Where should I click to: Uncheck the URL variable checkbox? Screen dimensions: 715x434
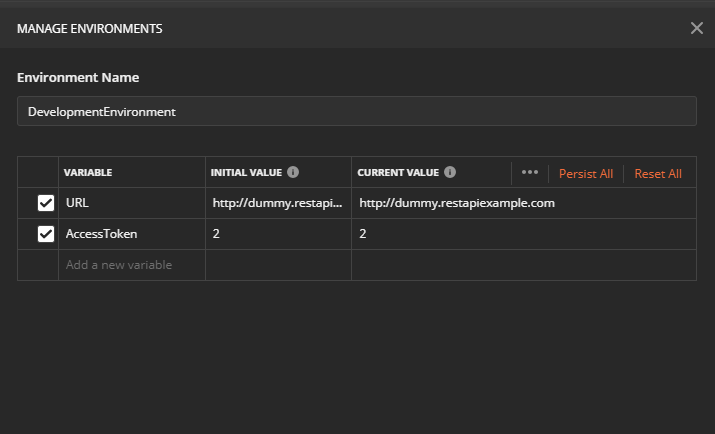45,203
